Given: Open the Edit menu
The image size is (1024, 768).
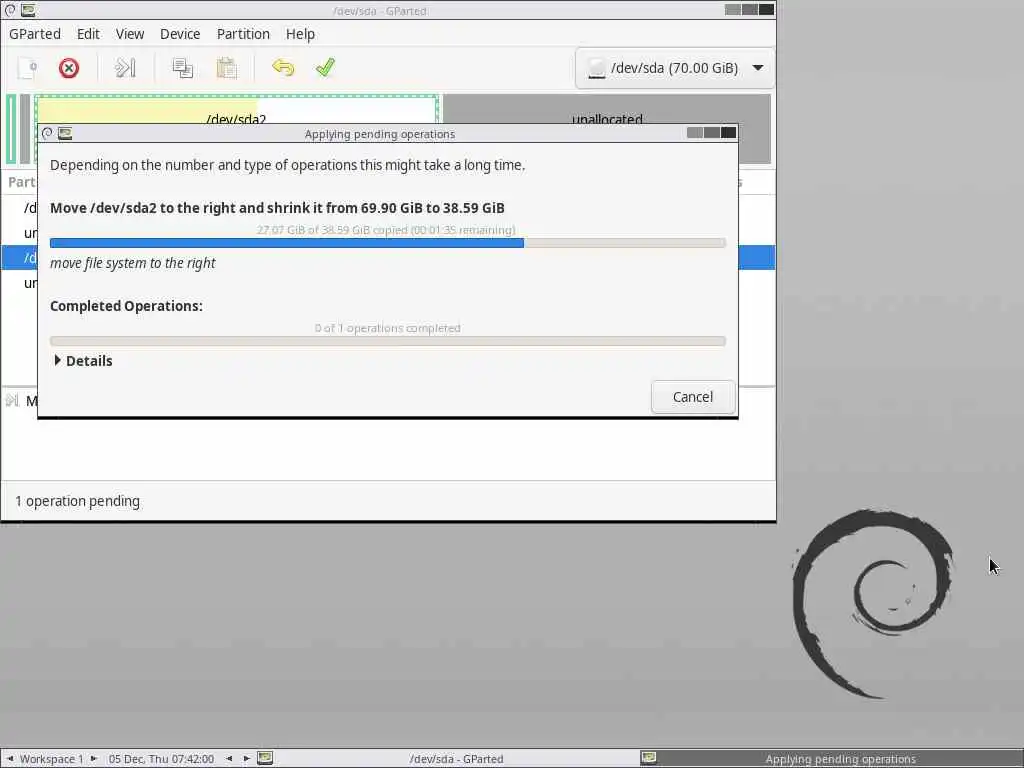Looking at the screenshot, I should (x=88, y=34).
